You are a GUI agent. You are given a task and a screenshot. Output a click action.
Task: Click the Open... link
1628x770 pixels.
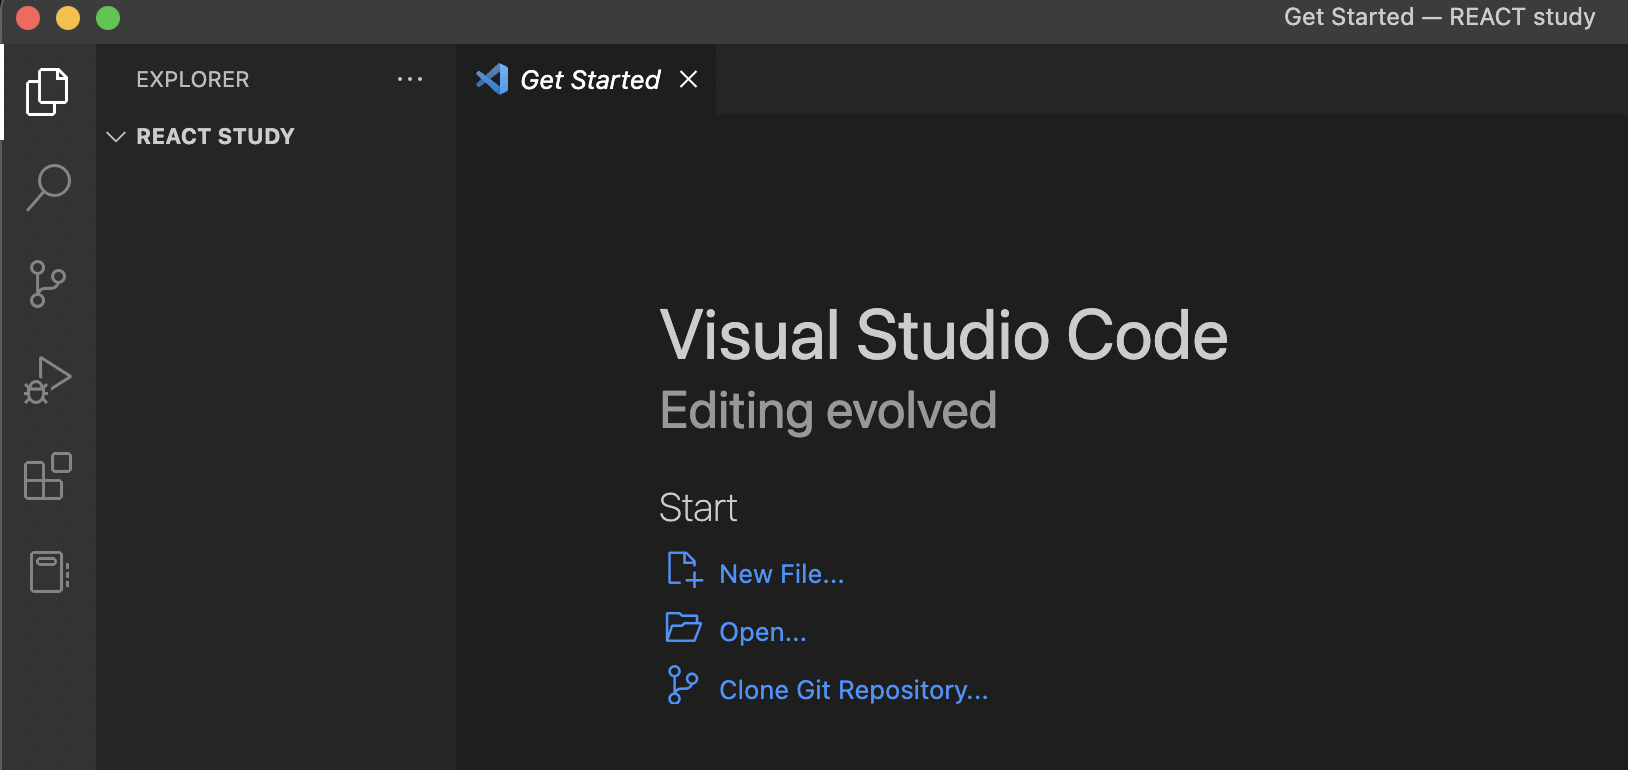pyautogui.click(x=763, y=632)
